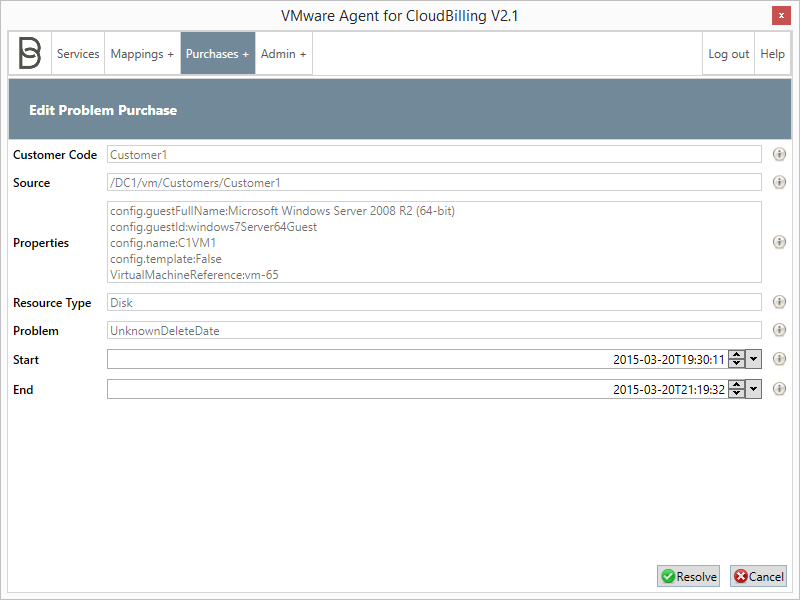Open the Mappings menu
Viewport: 800px width, 600px height.
click(142, 53)
